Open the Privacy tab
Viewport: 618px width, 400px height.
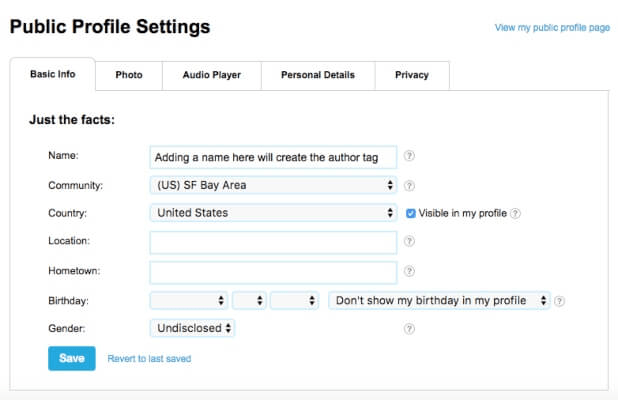[412, 75]
